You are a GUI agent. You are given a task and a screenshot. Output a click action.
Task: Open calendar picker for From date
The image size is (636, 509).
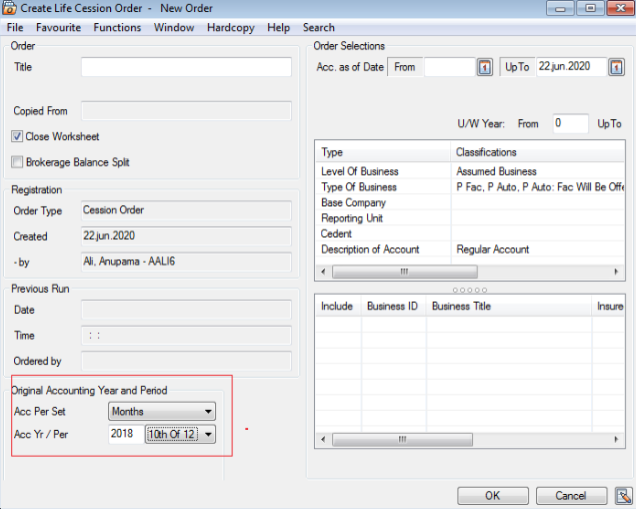pos(485,67)
